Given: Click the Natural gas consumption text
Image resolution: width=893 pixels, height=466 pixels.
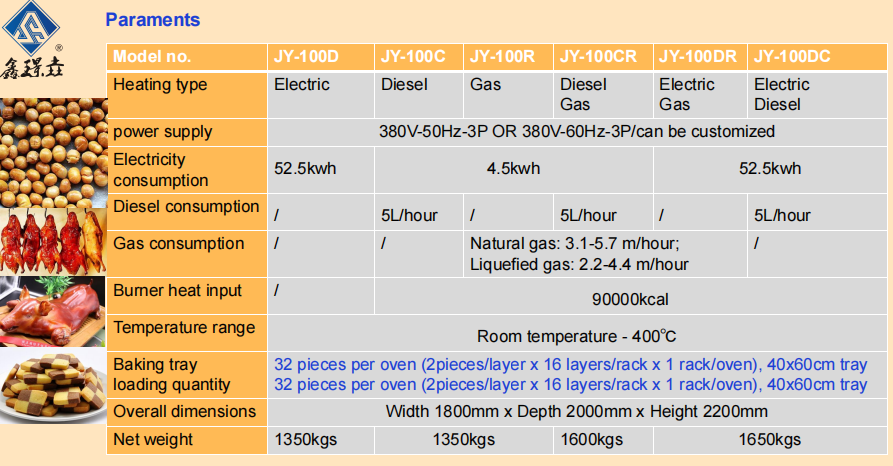Looking at the screenshot, I should point(575,244).
